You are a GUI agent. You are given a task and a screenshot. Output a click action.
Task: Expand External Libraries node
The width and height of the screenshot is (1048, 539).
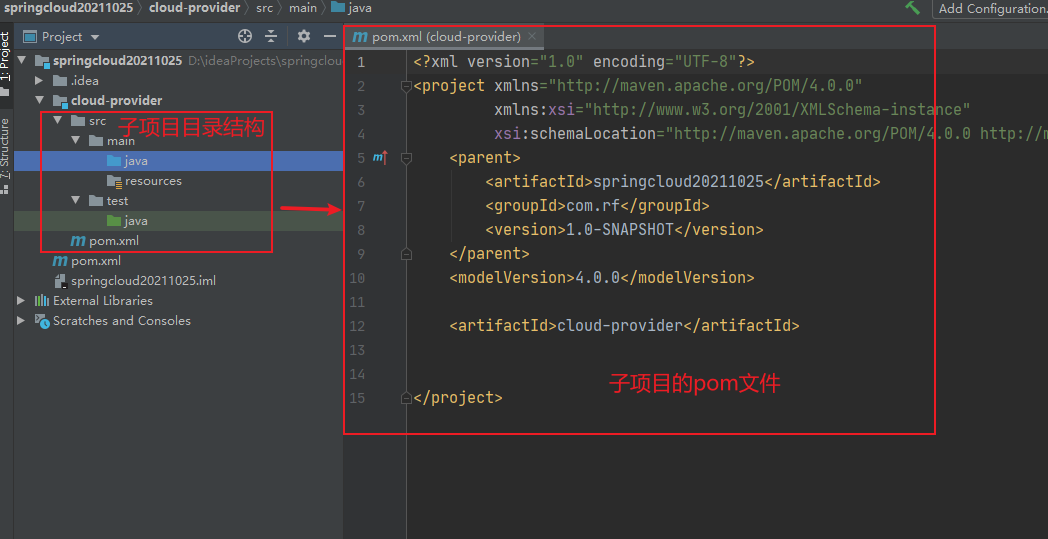point(21,301)
